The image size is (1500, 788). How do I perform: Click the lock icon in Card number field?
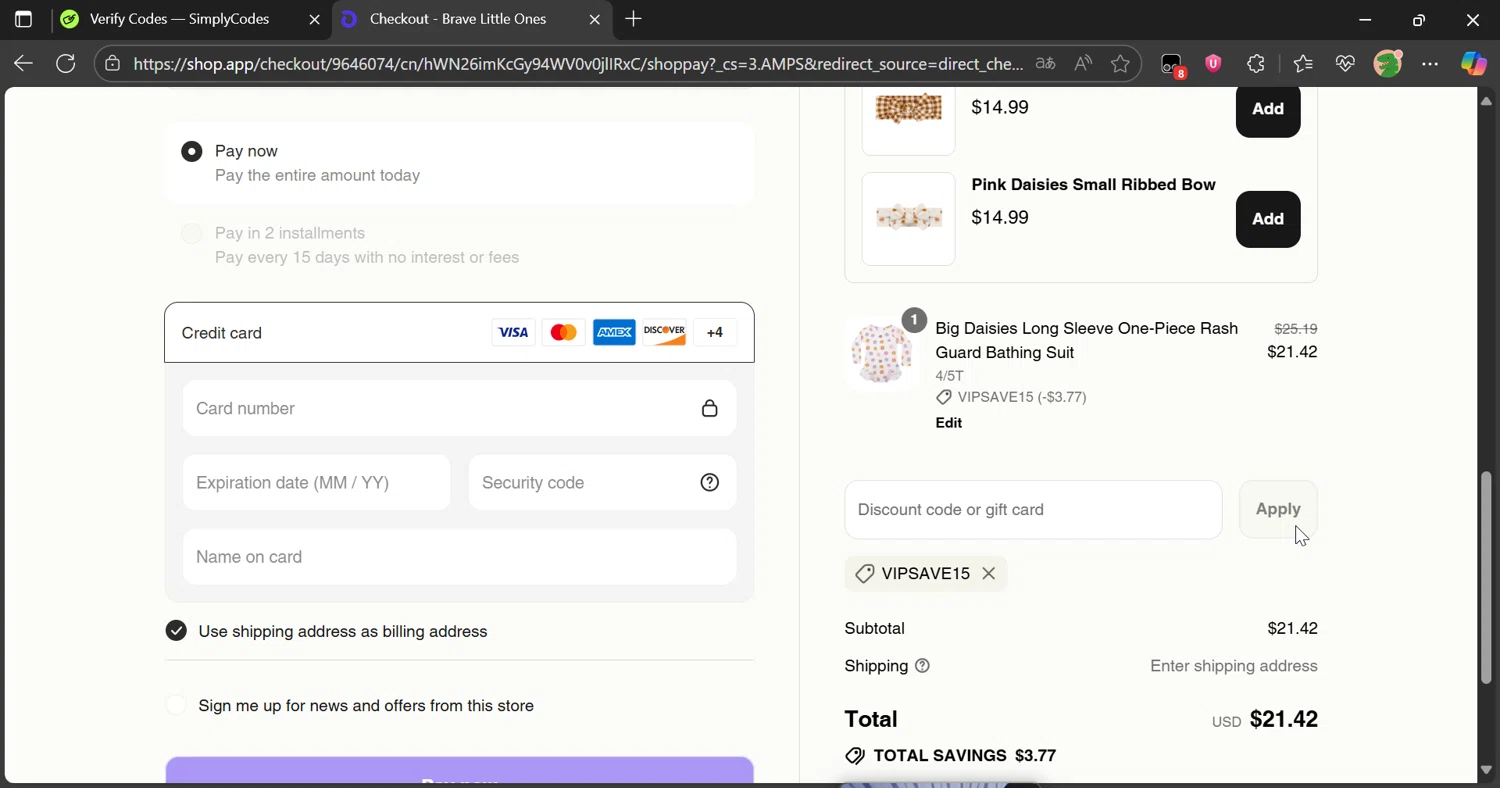(x=710, y=408)
